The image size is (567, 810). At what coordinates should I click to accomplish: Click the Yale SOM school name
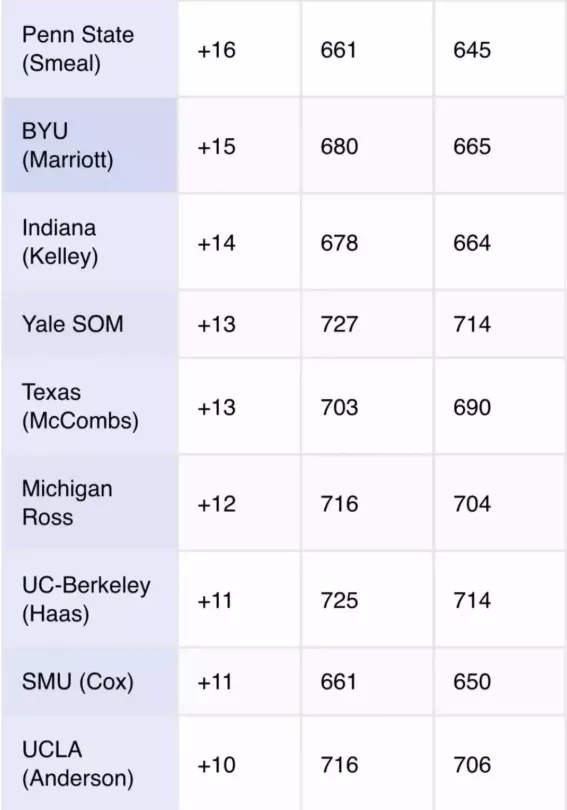[73, 324]
